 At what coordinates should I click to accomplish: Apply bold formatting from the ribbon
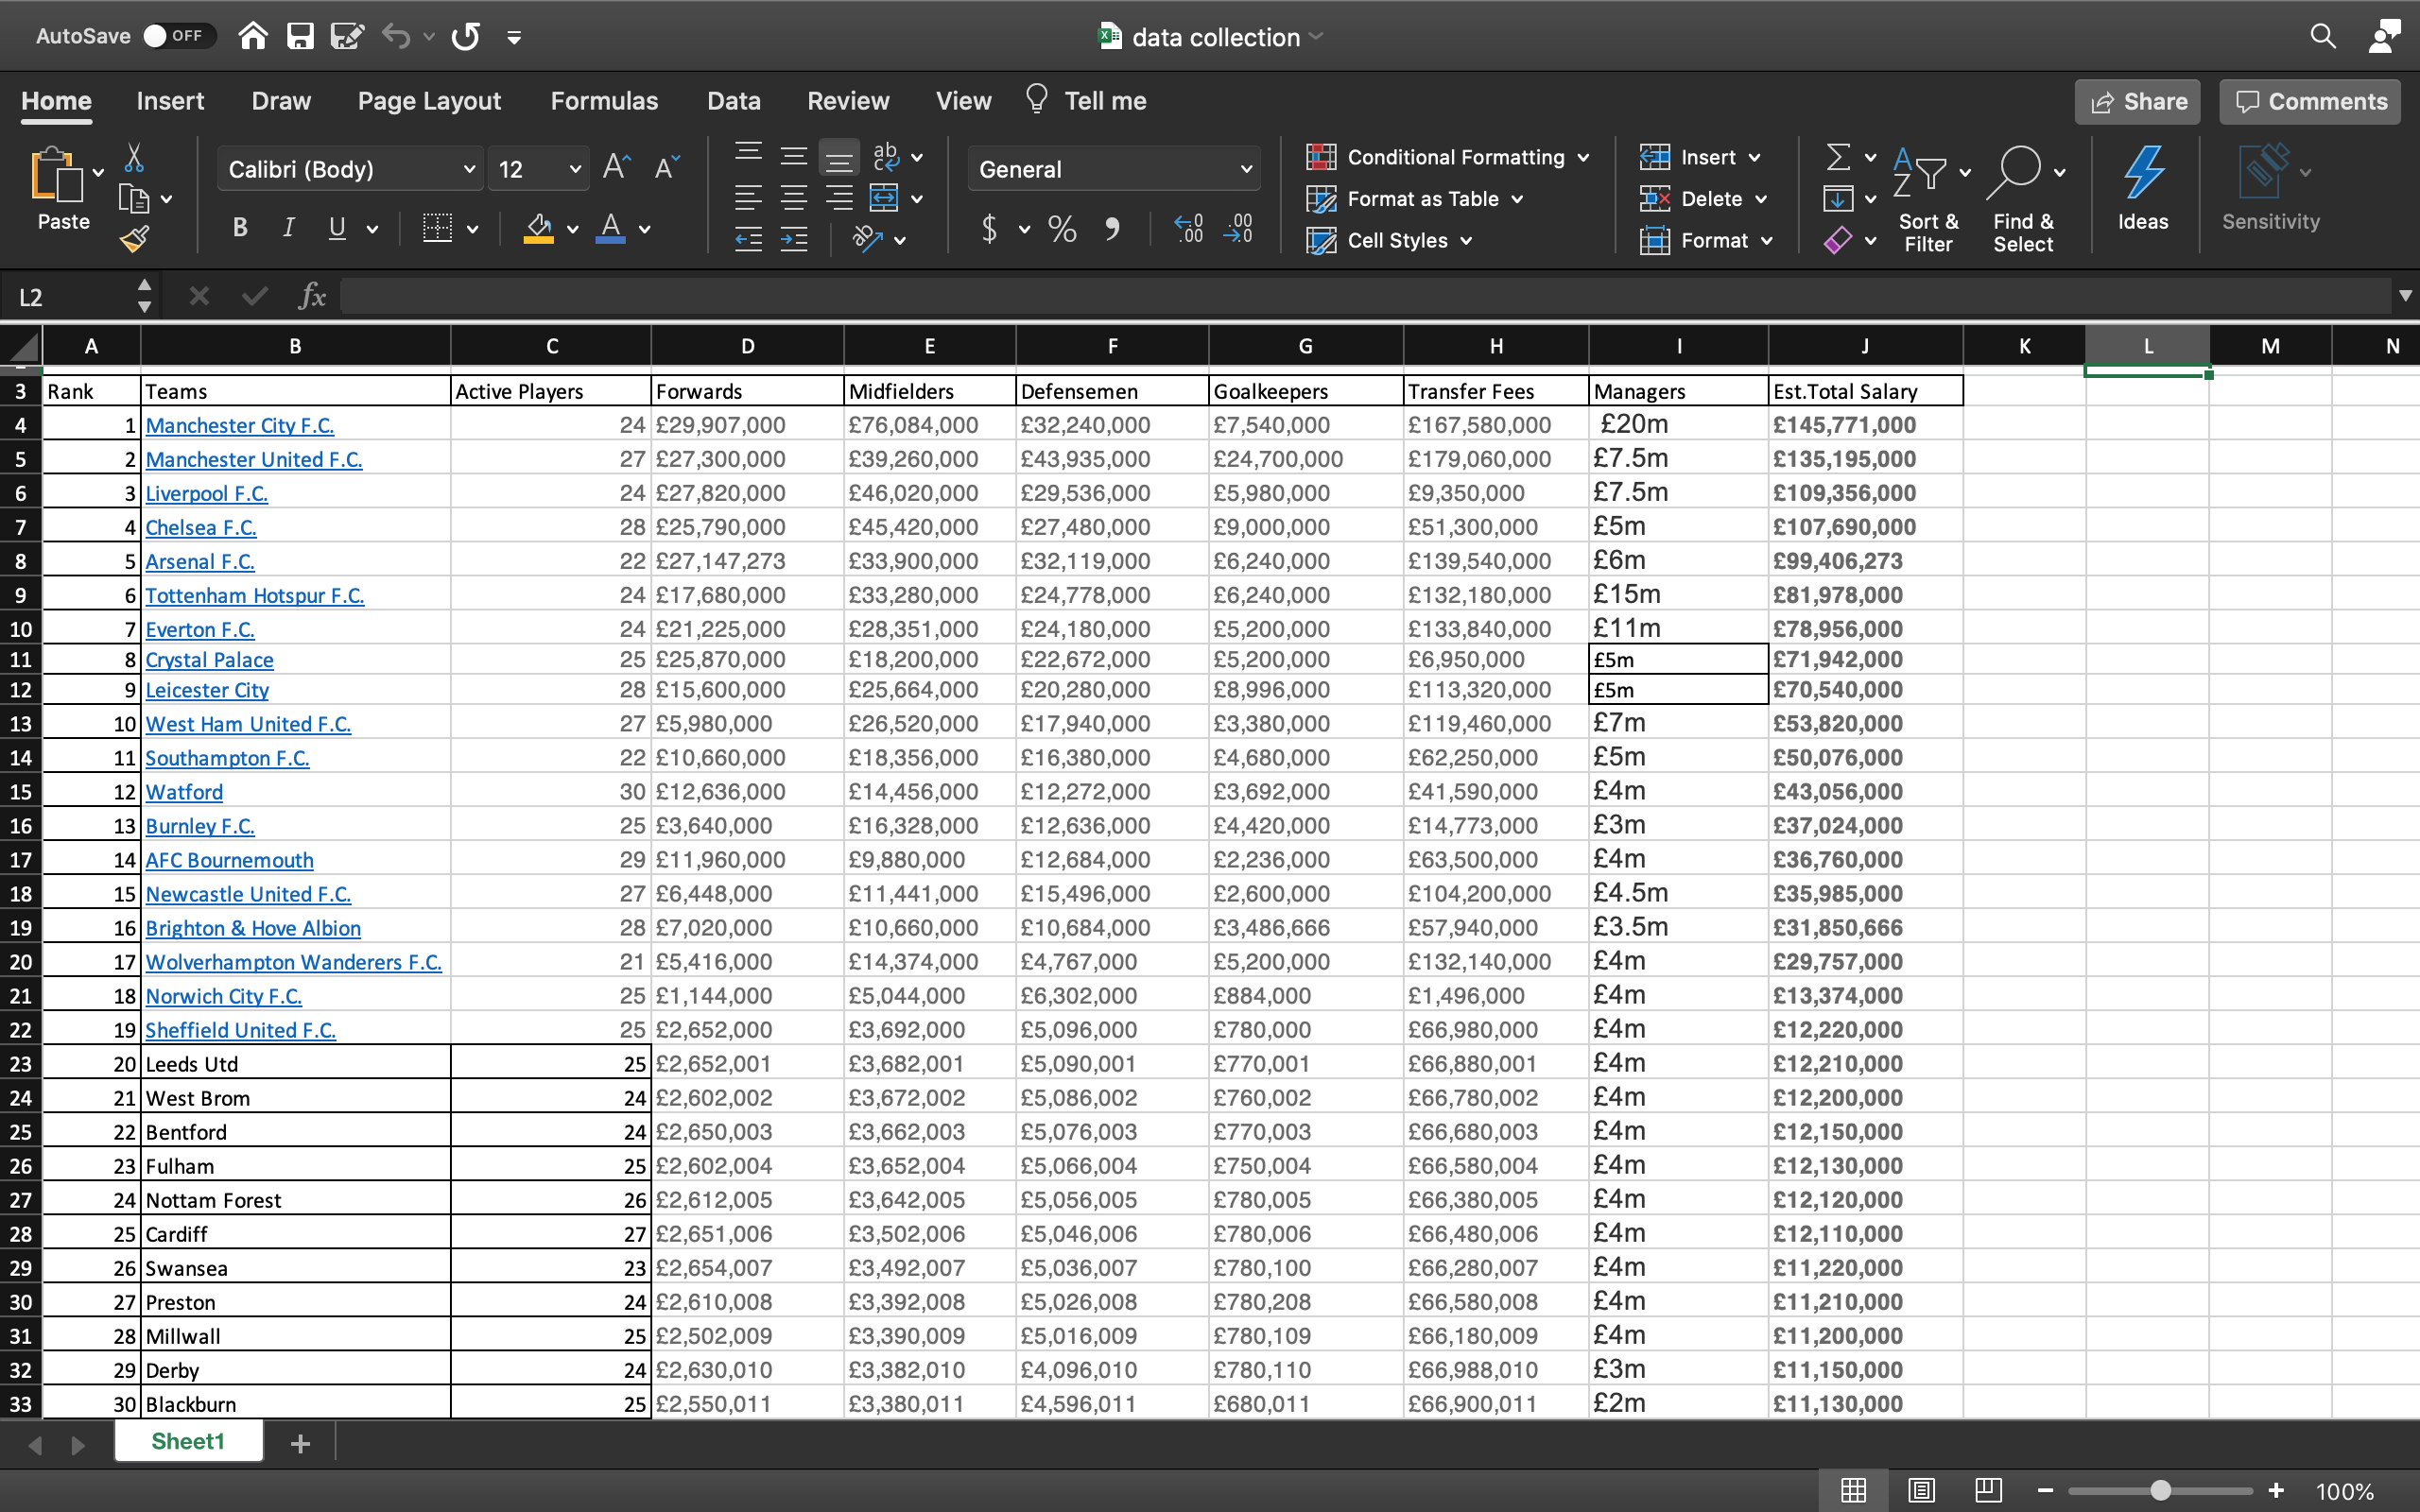tap(239, 228)
